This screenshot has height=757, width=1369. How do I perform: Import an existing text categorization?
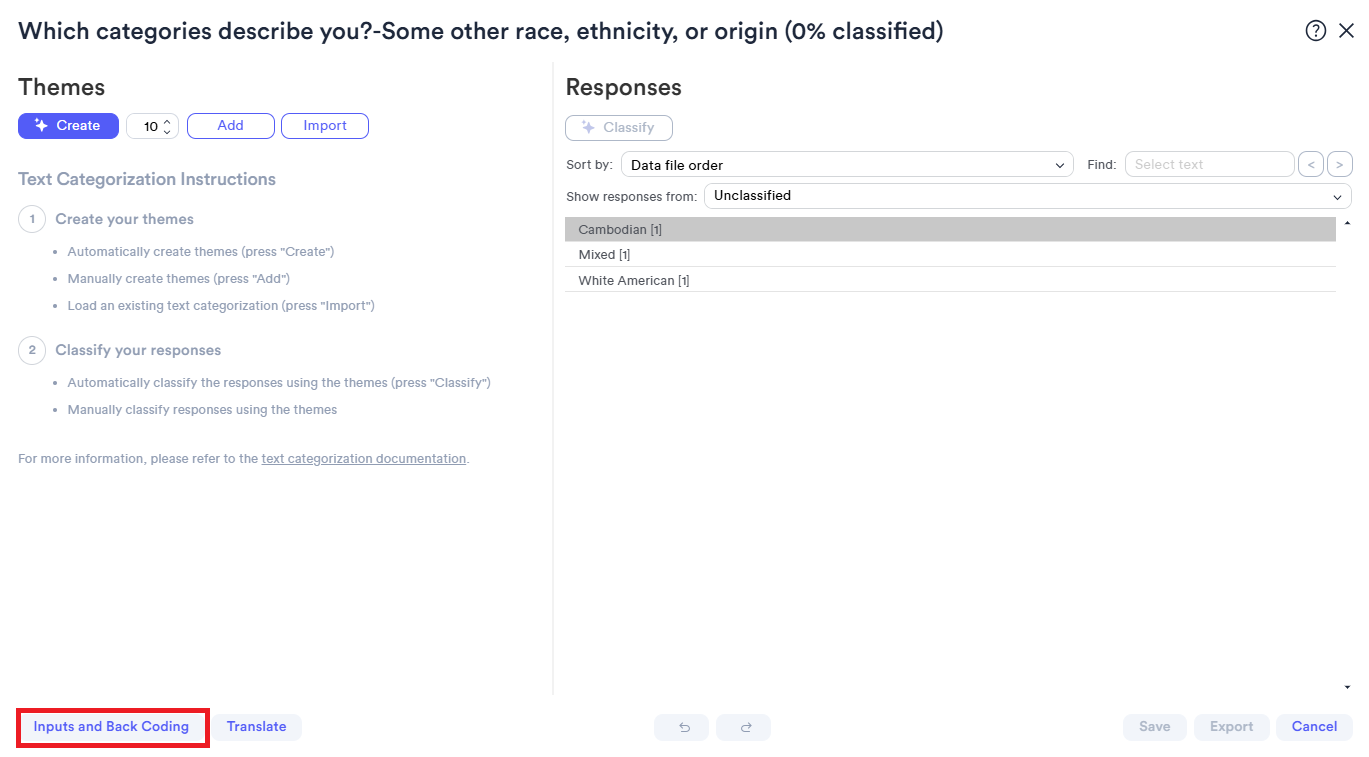(x=325, y=126)
